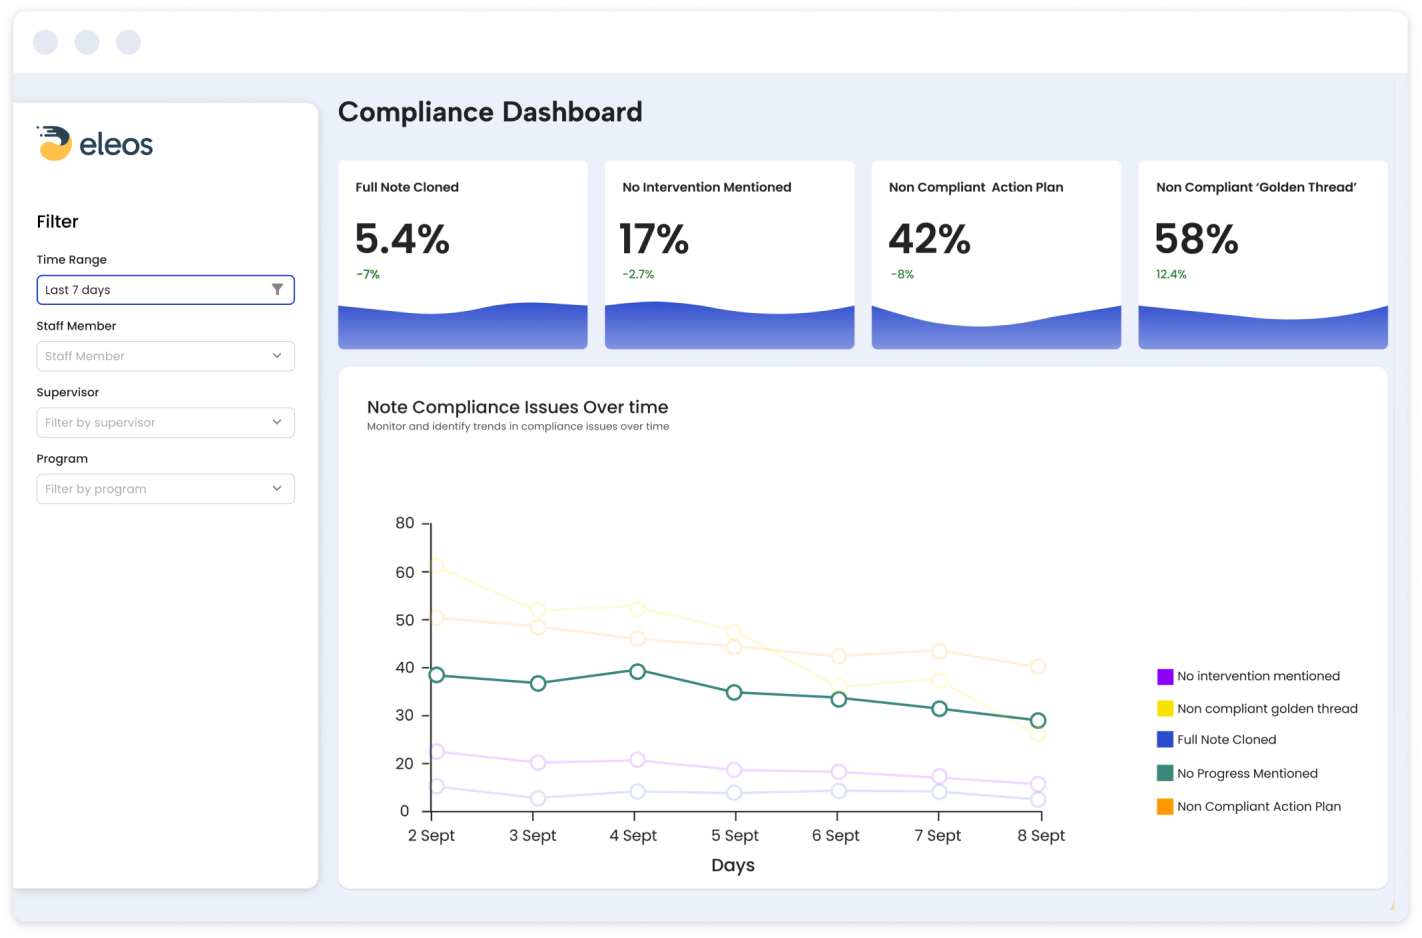Click the blue Full Note Cloned swatch

pos(1165,740)
